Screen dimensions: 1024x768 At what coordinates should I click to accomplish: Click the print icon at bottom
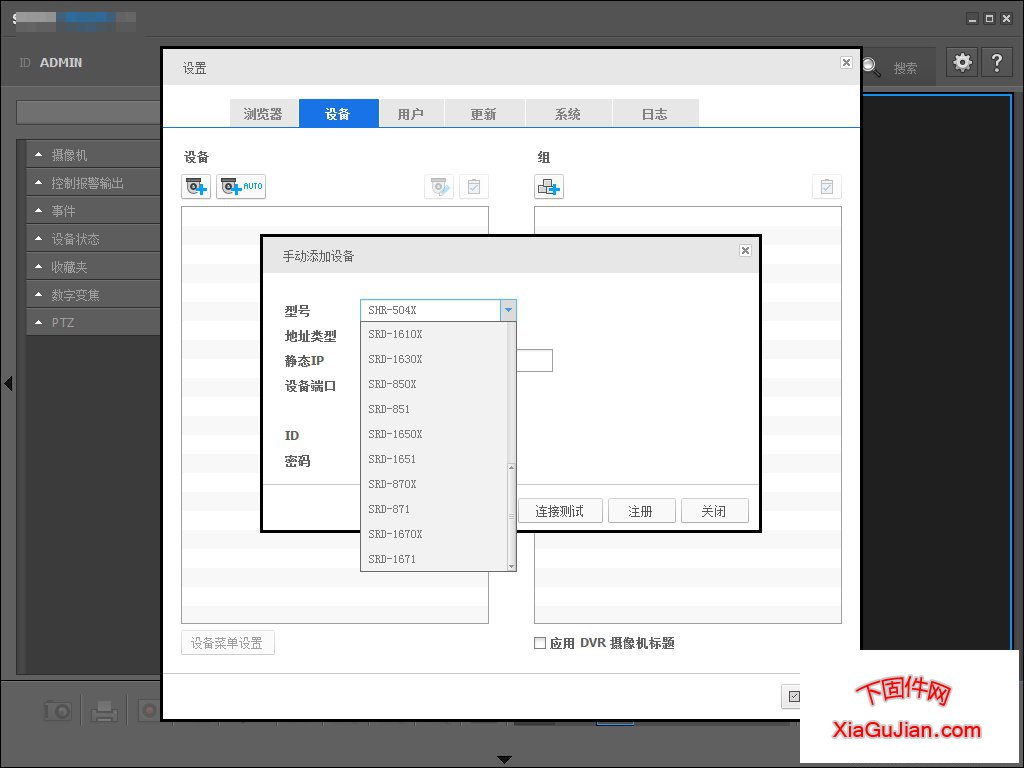(104, 711)
